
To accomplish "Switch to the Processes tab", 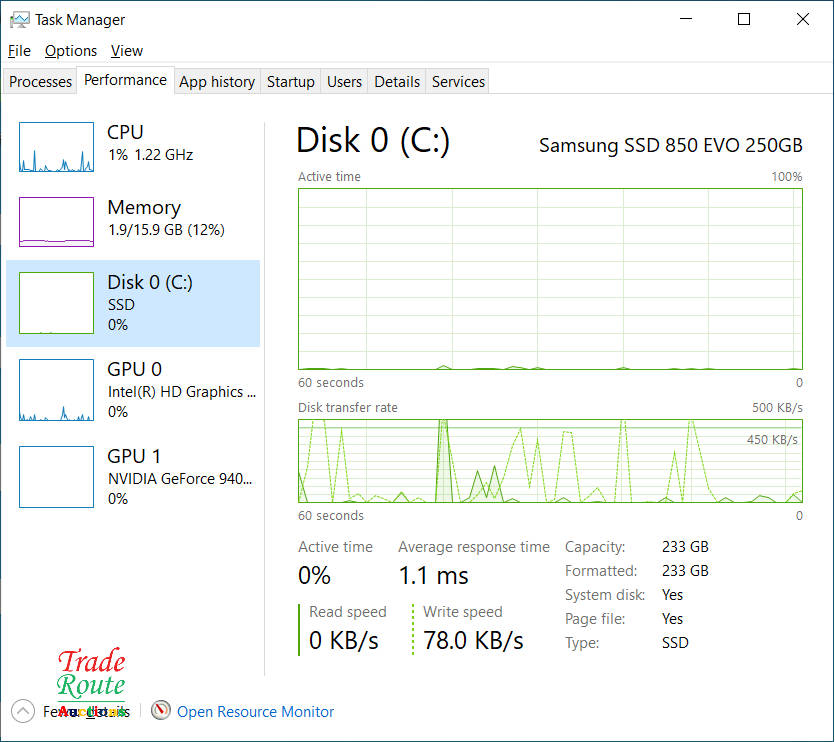I will tap(41, 82).
